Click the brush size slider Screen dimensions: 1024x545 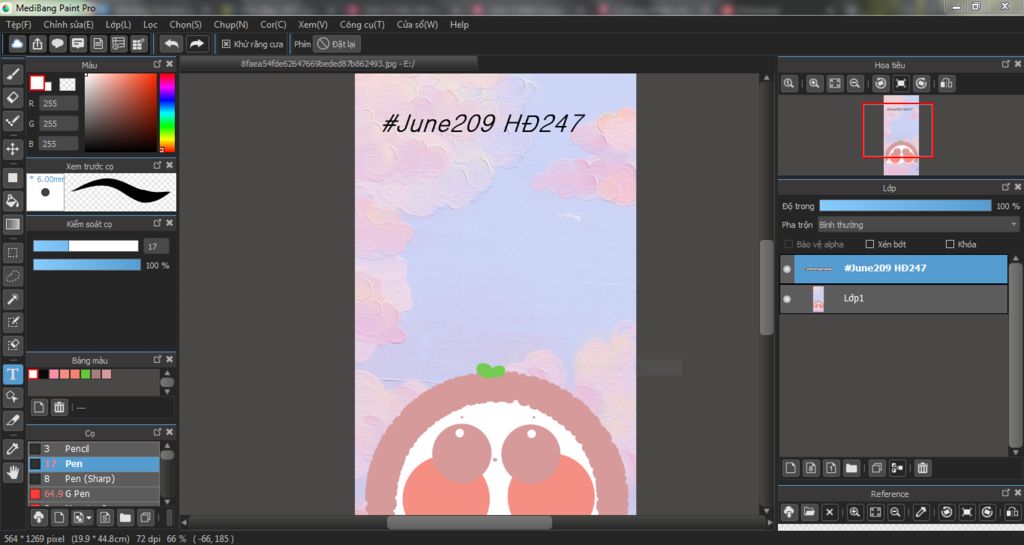coord(86,246)
